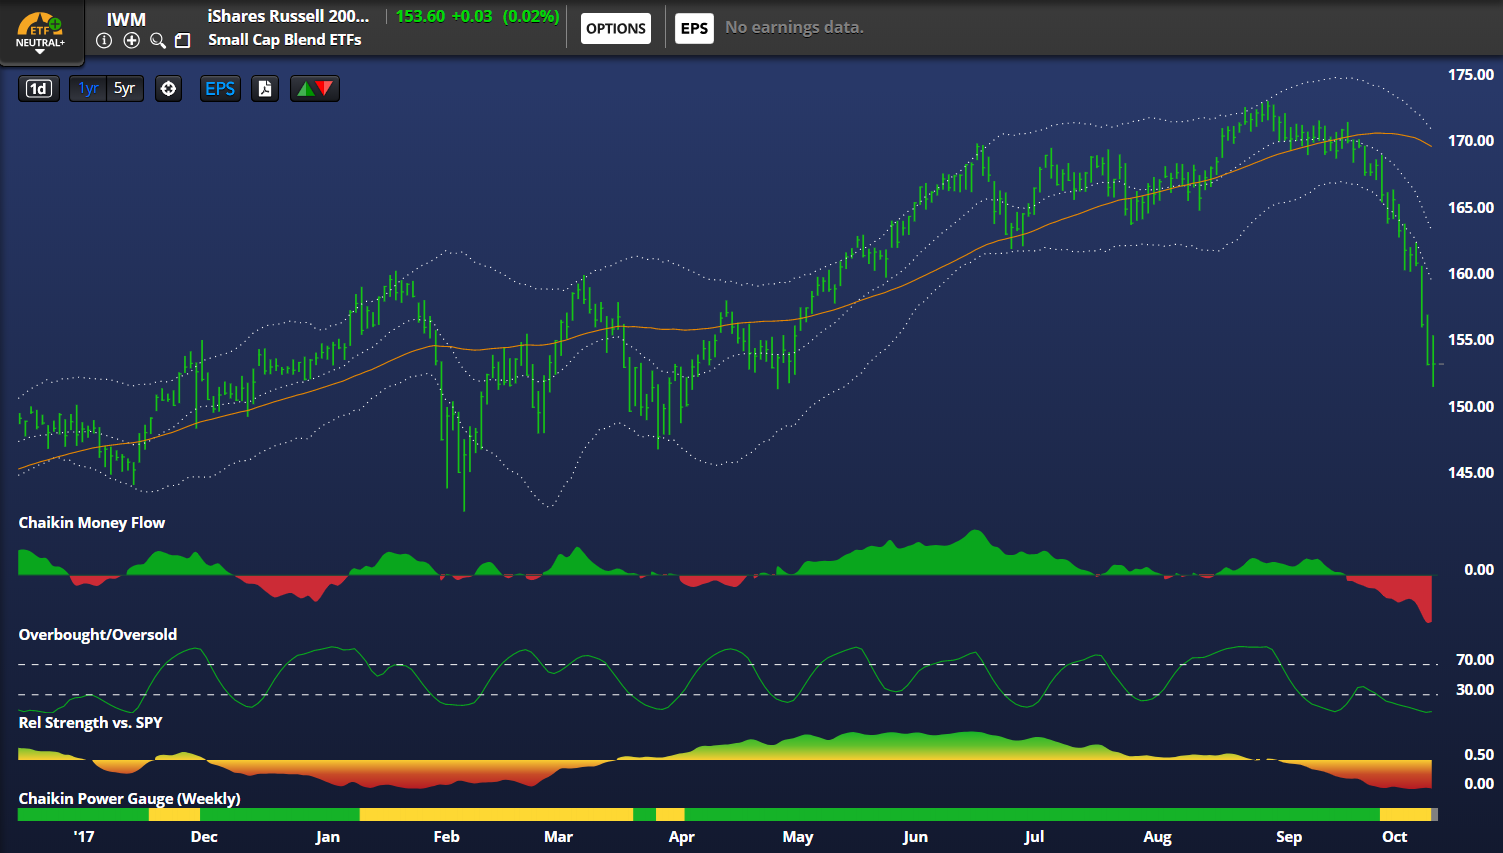Export chart with the PDF icon
Screen dimensions: 1503x853
coord(265,89)
